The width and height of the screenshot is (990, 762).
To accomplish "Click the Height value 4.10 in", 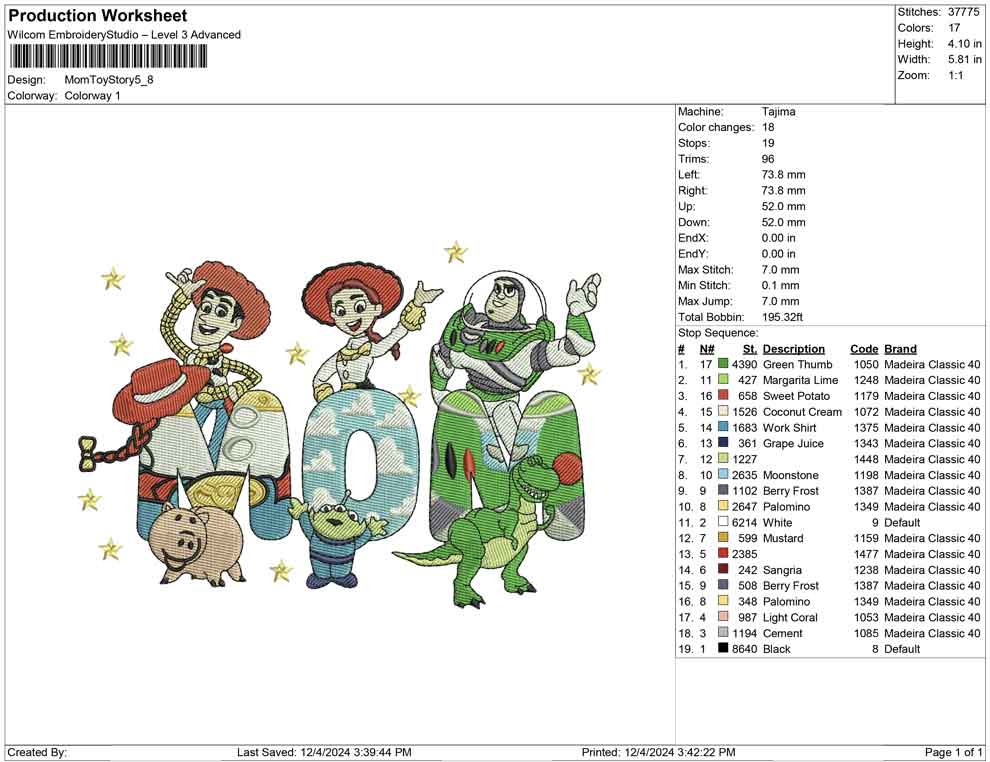I will coord(964,44).
